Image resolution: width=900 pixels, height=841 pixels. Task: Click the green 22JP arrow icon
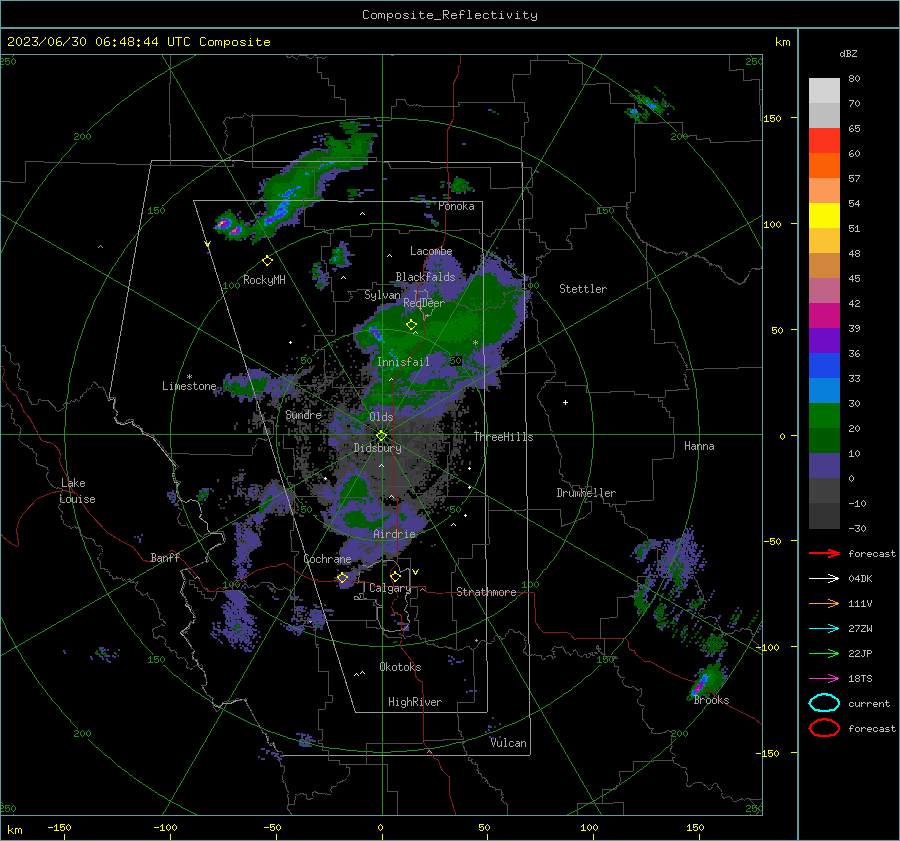coord(824,653)
